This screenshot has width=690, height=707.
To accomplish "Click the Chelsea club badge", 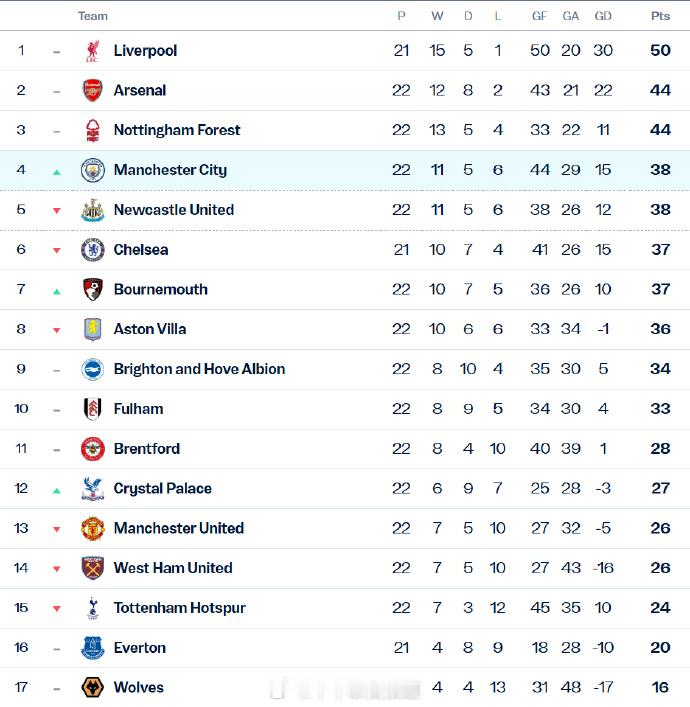I will click(x=92, y=250).
